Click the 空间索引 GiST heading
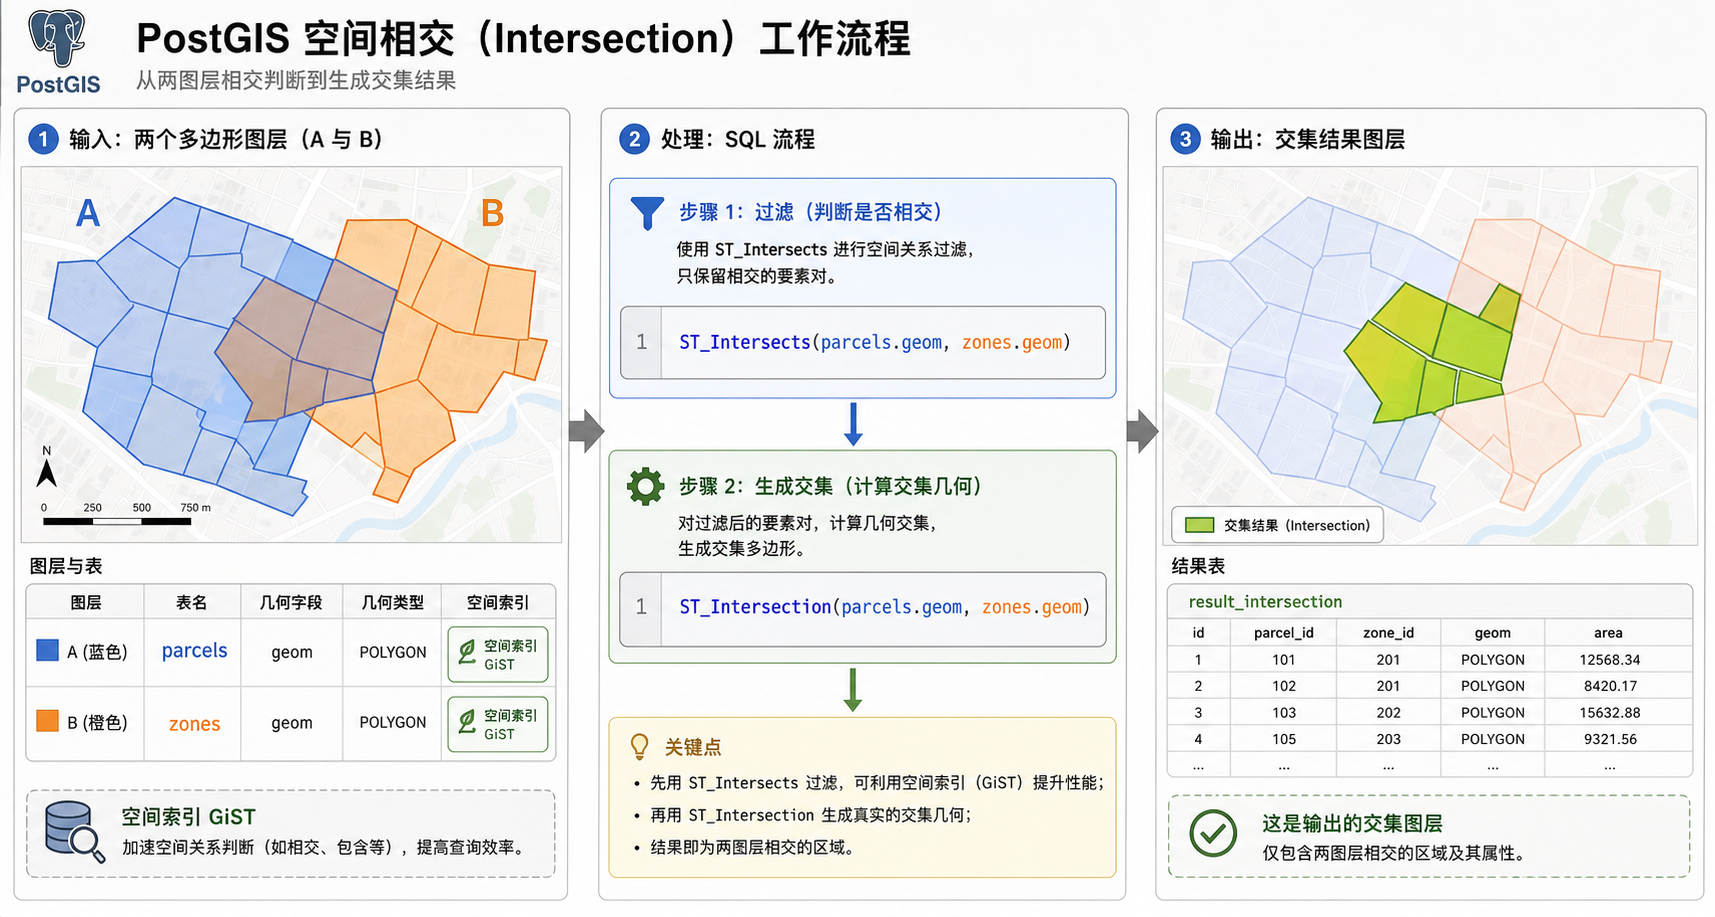Image resolution: width=1715 pixels, height=917 pixels. 188,817
